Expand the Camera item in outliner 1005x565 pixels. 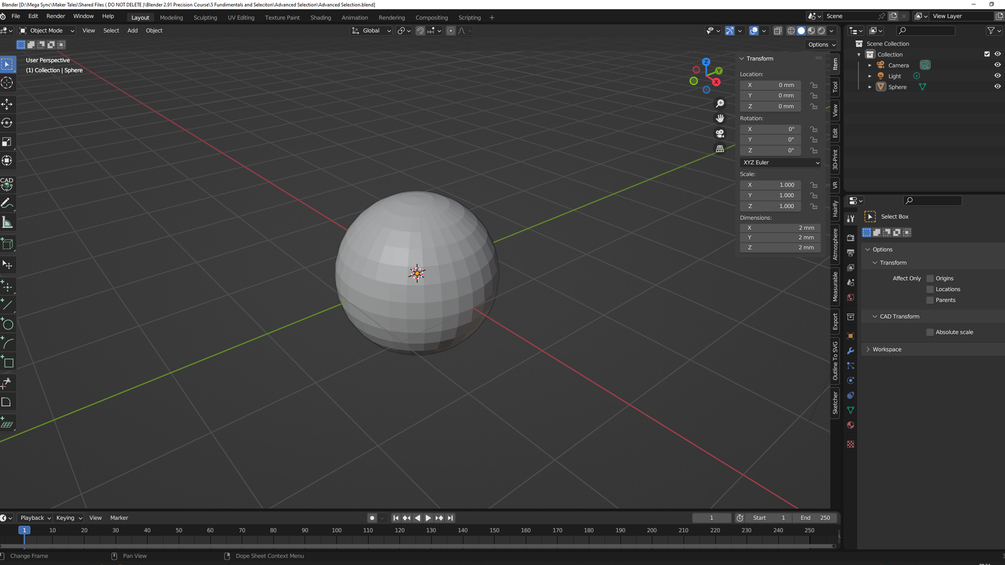870,65
